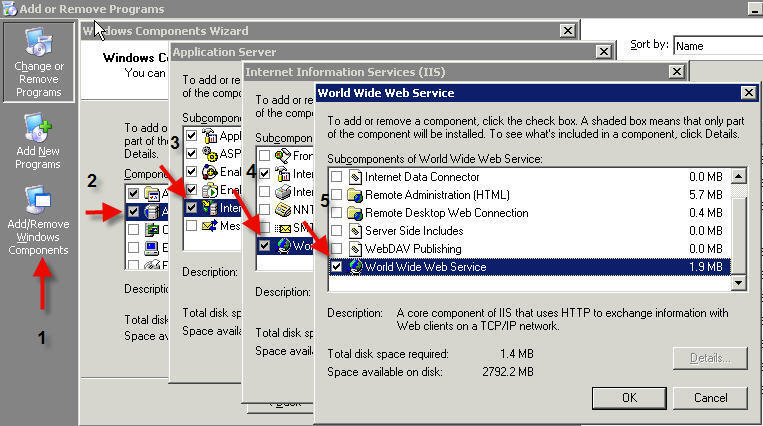The height and width of the screenshot is (426, 763).
Task: Uncheck first checkbox in Application Server list
Action: pos(191,135)
